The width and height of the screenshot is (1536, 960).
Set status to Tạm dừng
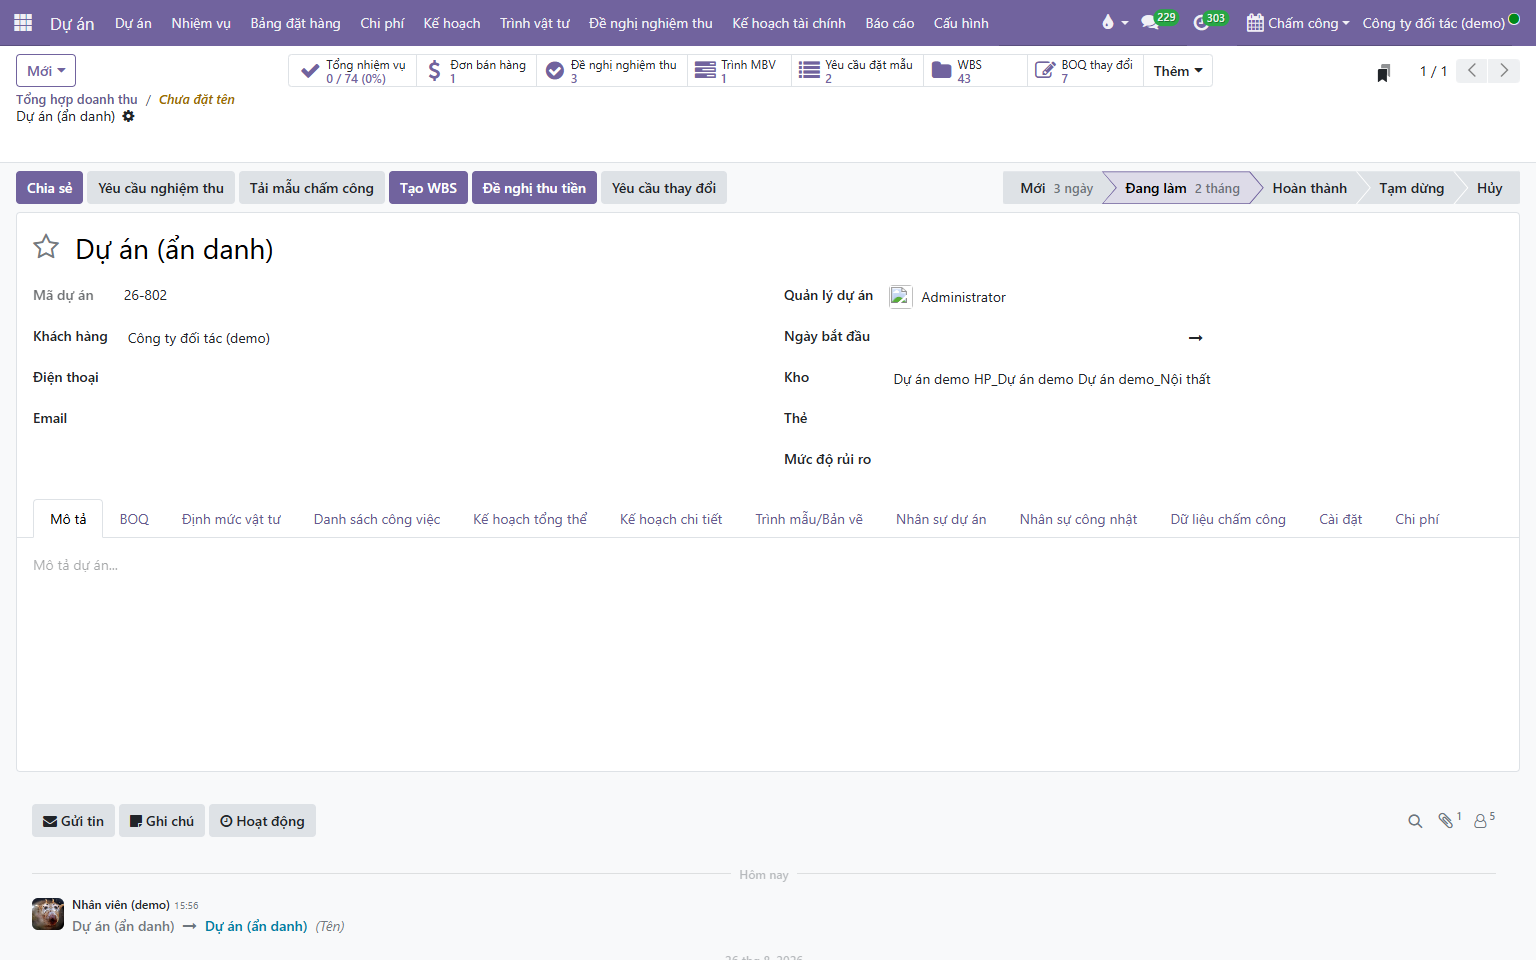click(x=1411, y=188)
